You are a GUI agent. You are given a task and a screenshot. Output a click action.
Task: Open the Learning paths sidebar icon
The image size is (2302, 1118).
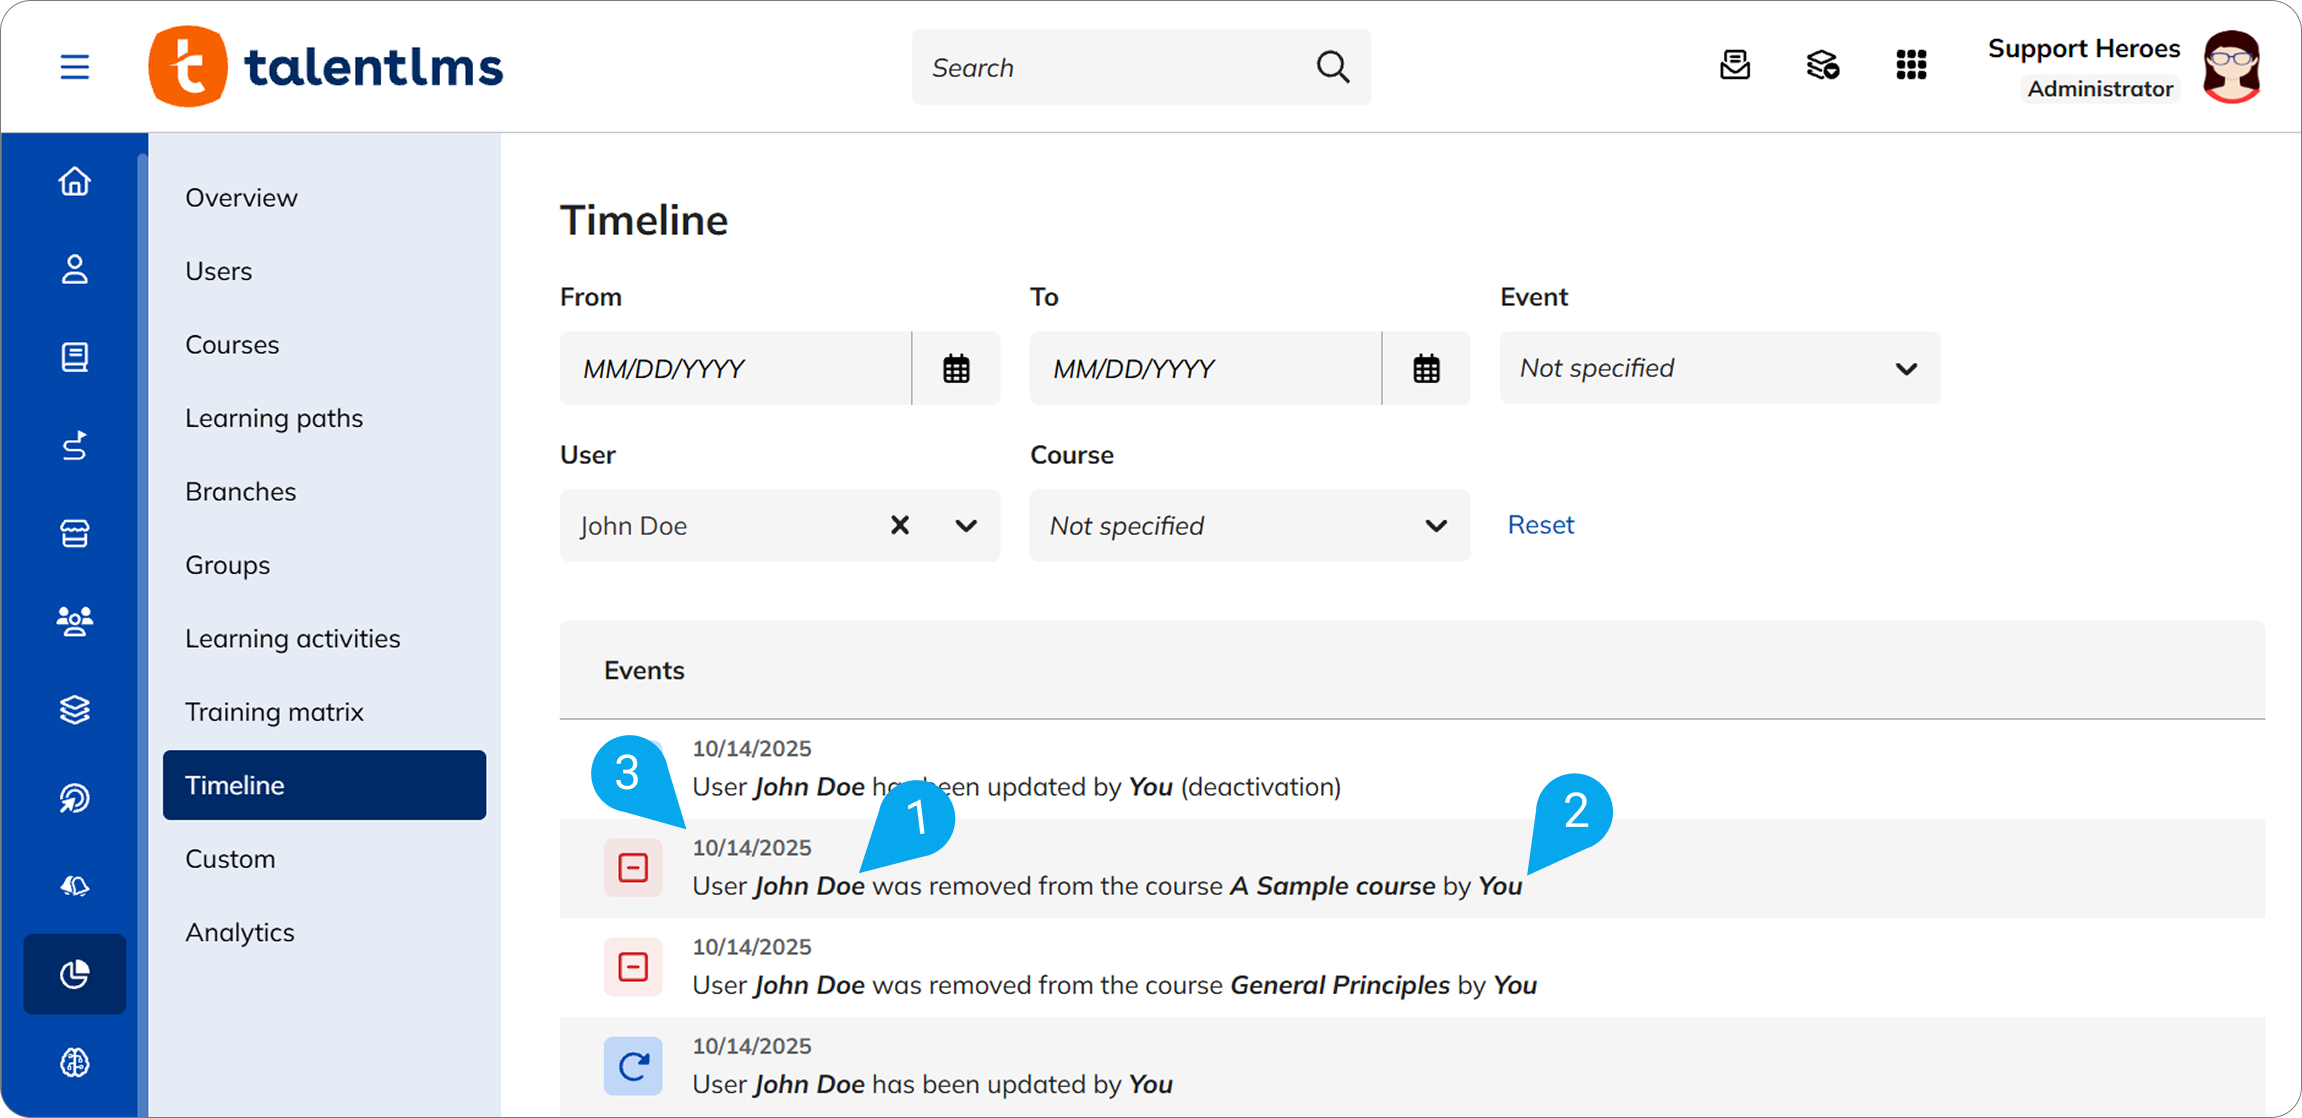pyautogui.click(x=75, y=446)
